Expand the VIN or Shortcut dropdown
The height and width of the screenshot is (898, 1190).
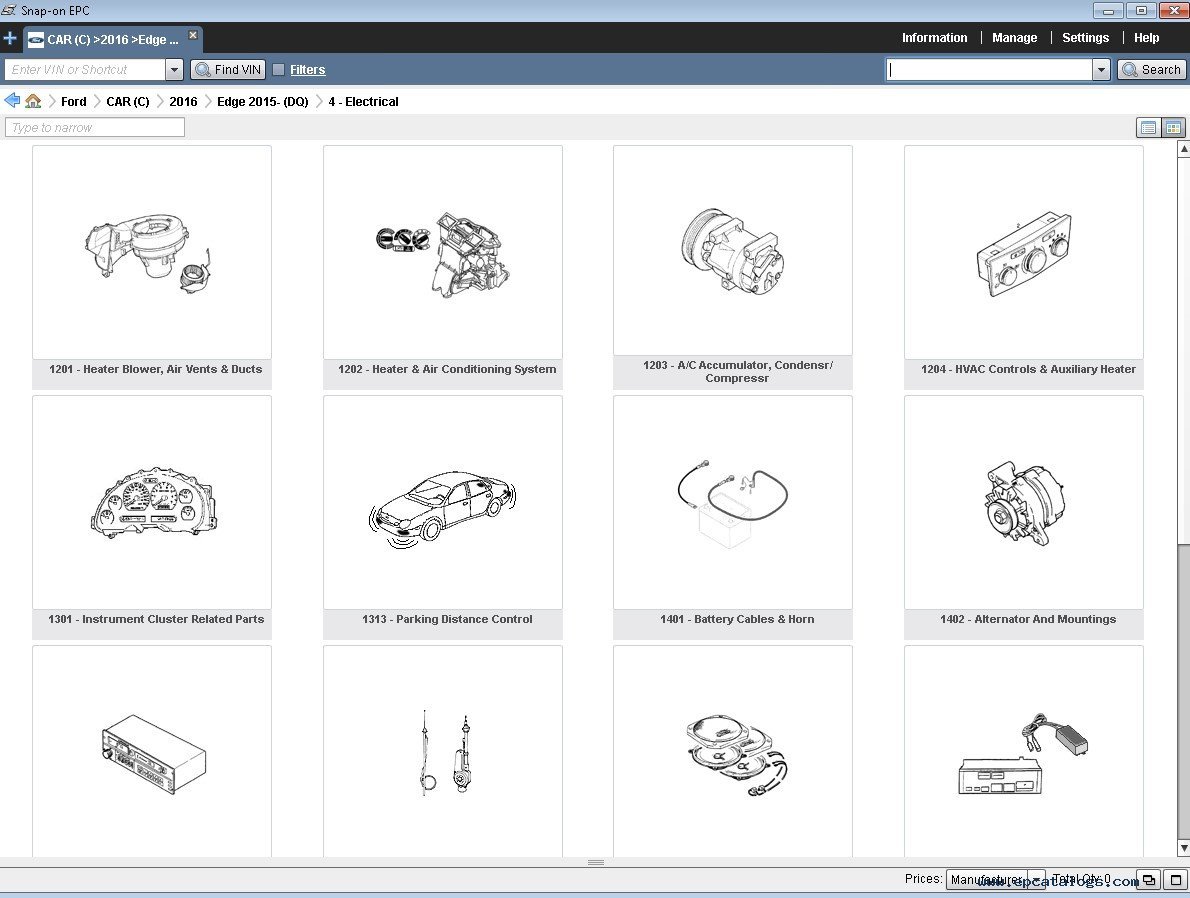click(x=174, y=70)
